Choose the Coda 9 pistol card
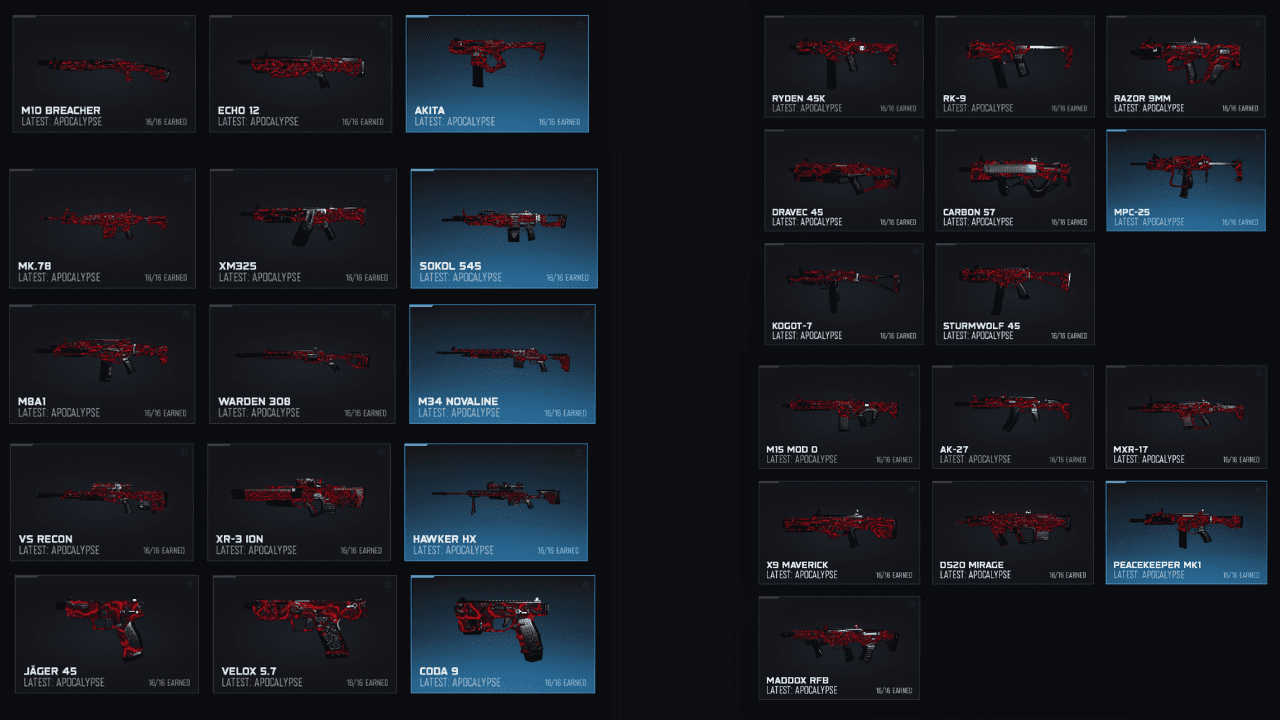The image size is (1280, 720). (x=503, y=634)
